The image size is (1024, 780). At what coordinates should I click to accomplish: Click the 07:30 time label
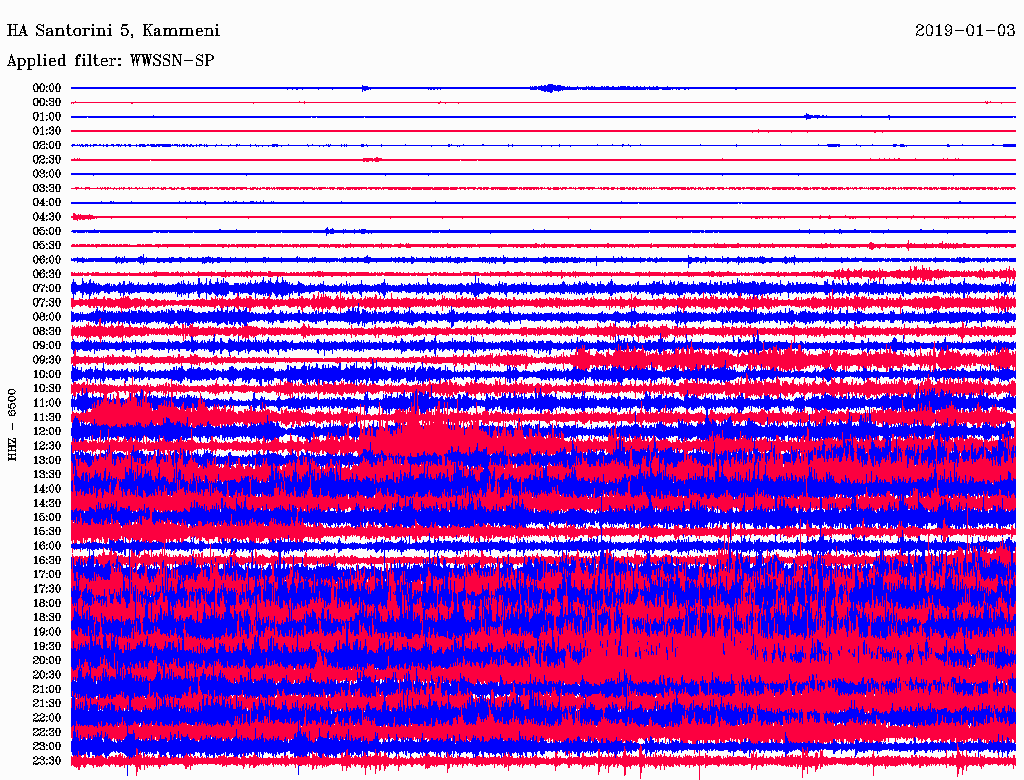[47, 303]
